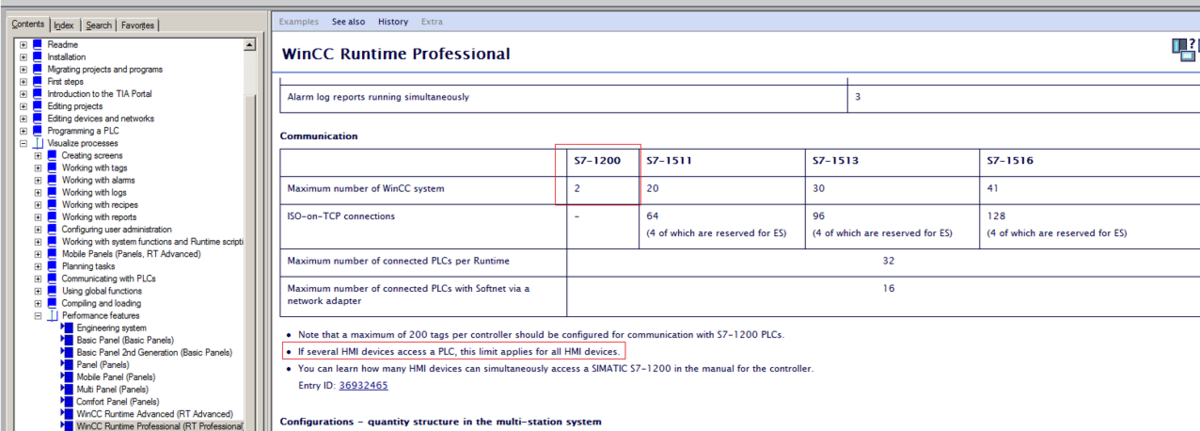Click the First steps book icon
1200x431 pixels.
coord(37,82)
